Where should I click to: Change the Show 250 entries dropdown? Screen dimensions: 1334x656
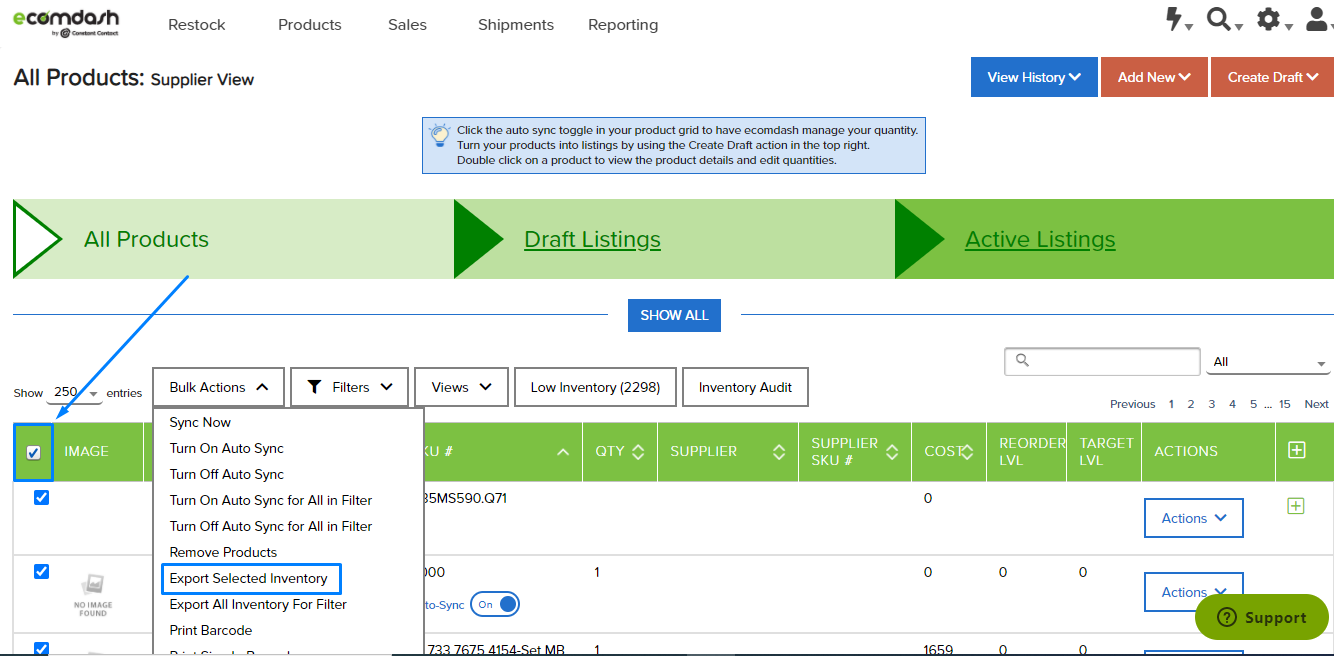(x=75, y=393)
